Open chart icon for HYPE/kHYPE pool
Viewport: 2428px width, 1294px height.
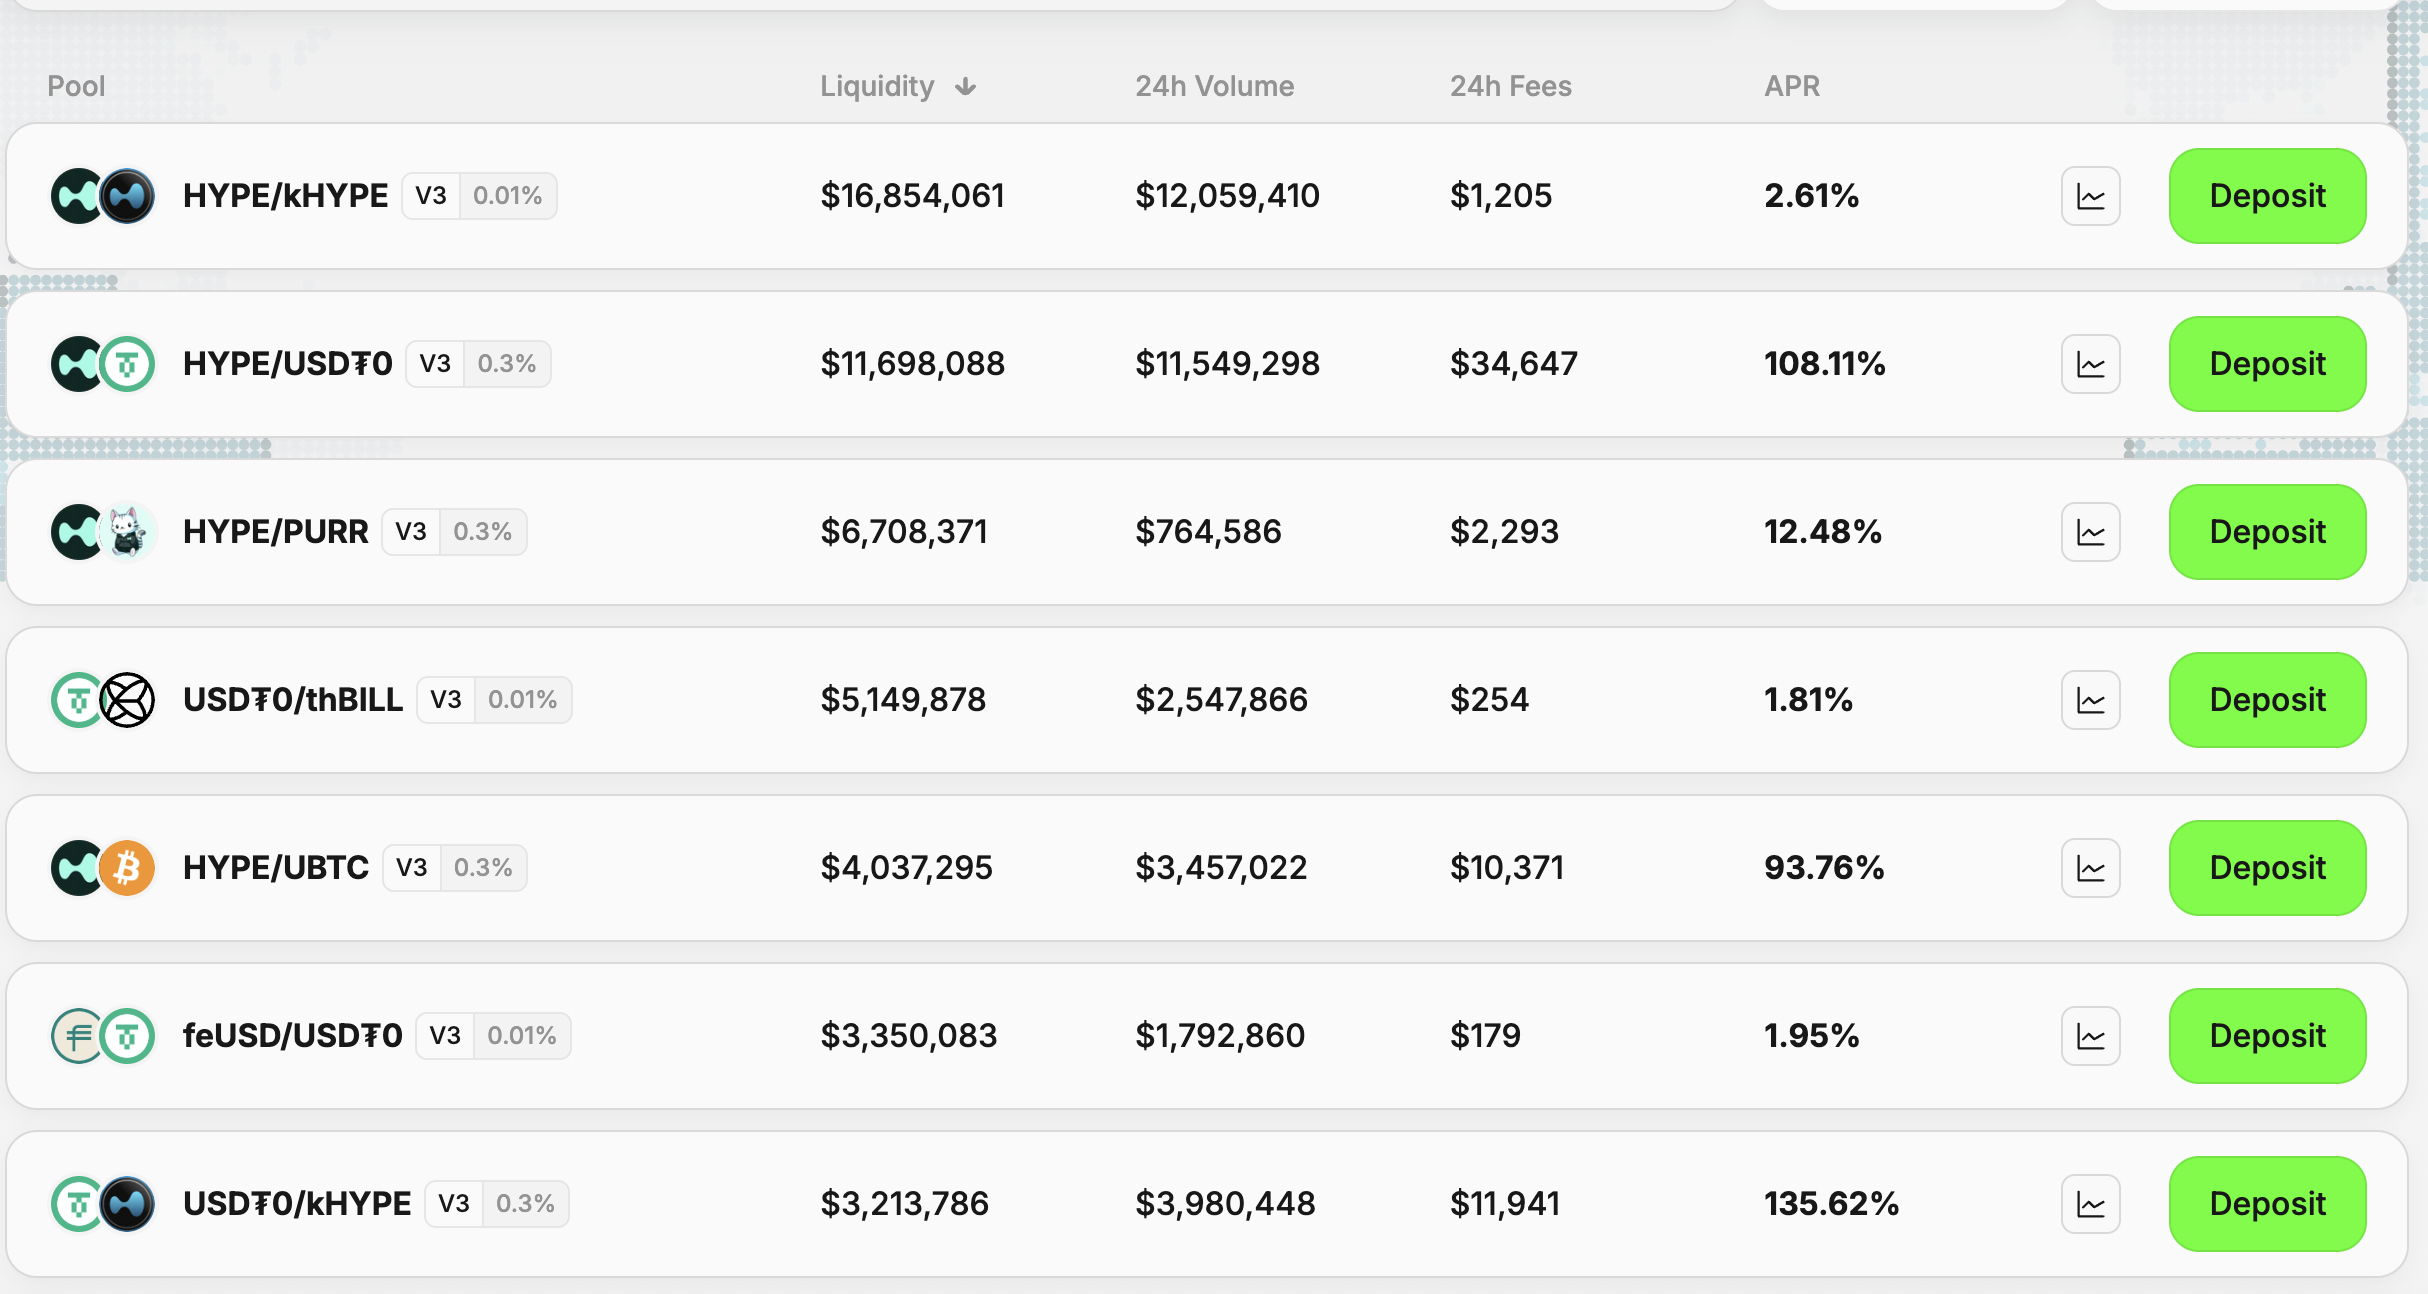click(x=2090, y=196)
